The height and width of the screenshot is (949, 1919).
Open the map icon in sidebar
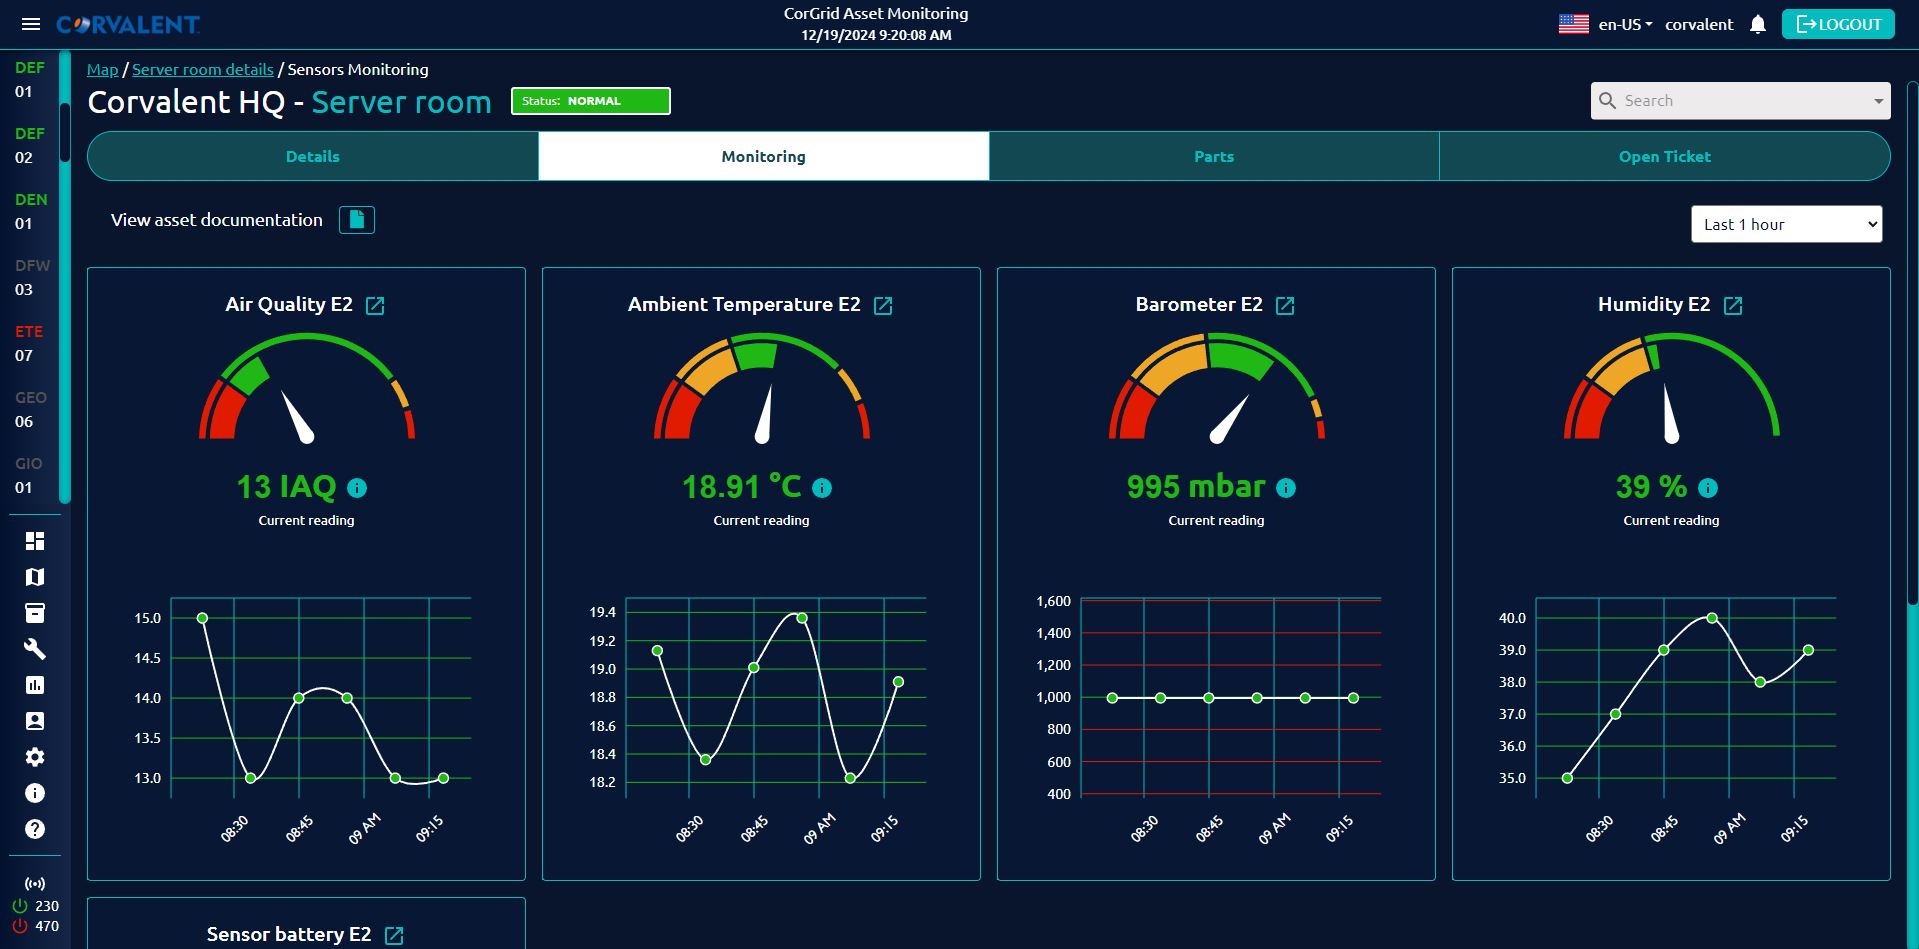[x=35, y=577]
